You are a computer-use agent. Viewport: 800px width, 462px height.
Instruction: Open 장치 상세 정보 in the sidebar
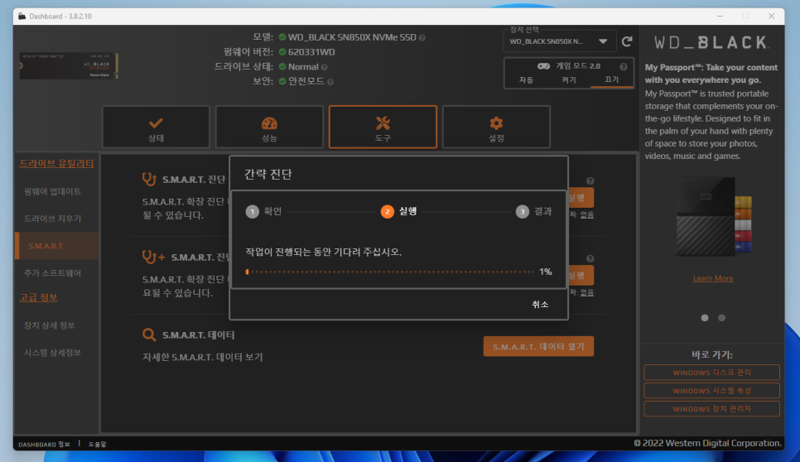pos(49,325)
